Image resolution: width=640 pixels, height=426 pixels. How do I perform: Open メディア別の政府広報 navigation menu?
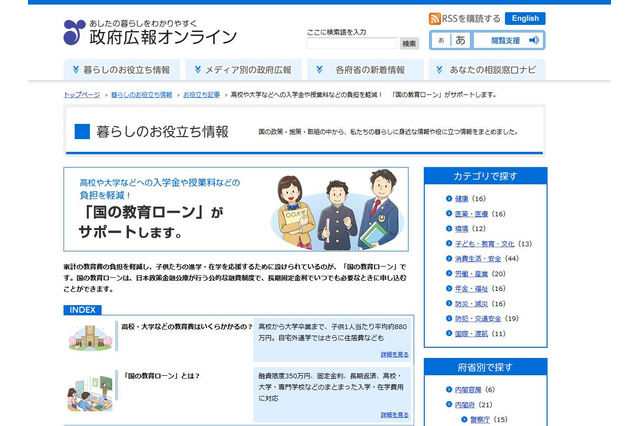tap(244, 70)
